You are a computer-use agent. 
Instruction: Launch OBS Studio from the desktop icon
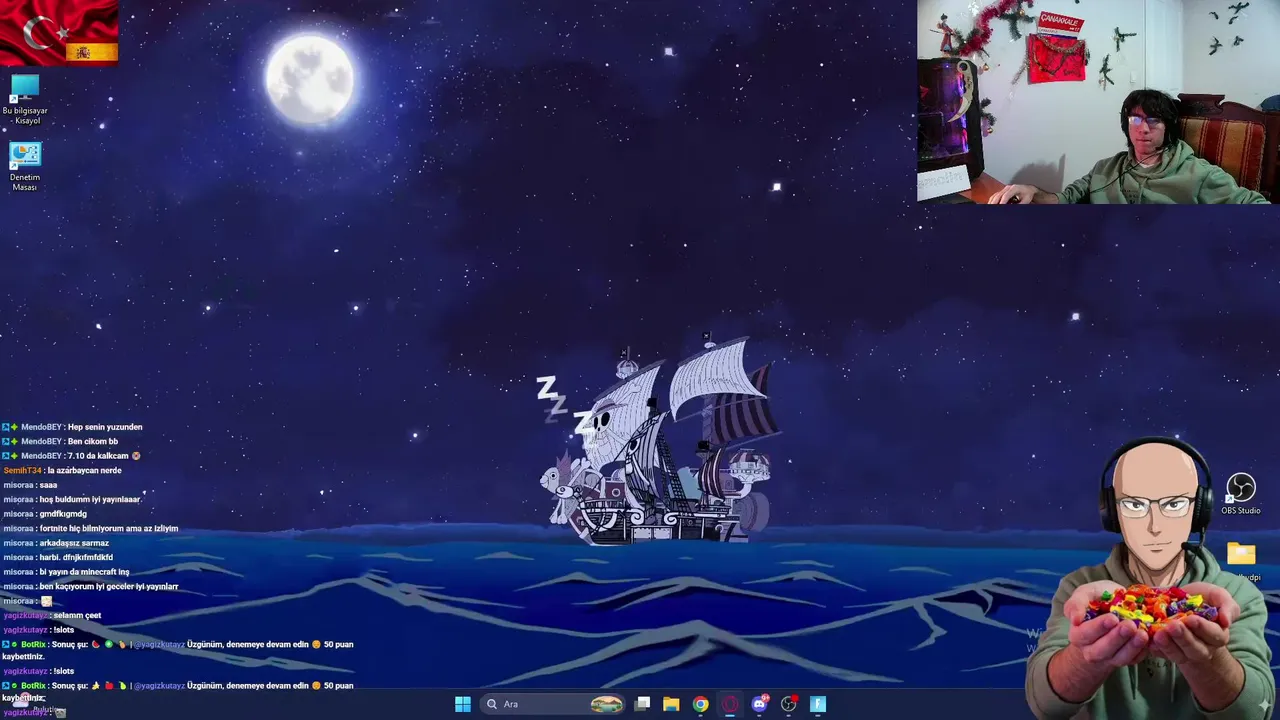(1240, 495)
